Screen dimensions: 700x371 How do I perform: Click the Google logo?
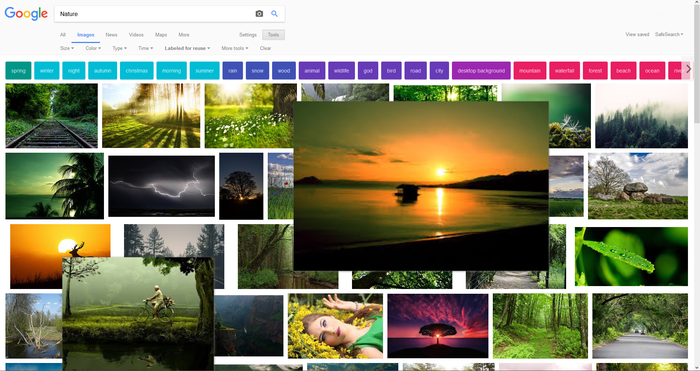[x=26, y=14]
